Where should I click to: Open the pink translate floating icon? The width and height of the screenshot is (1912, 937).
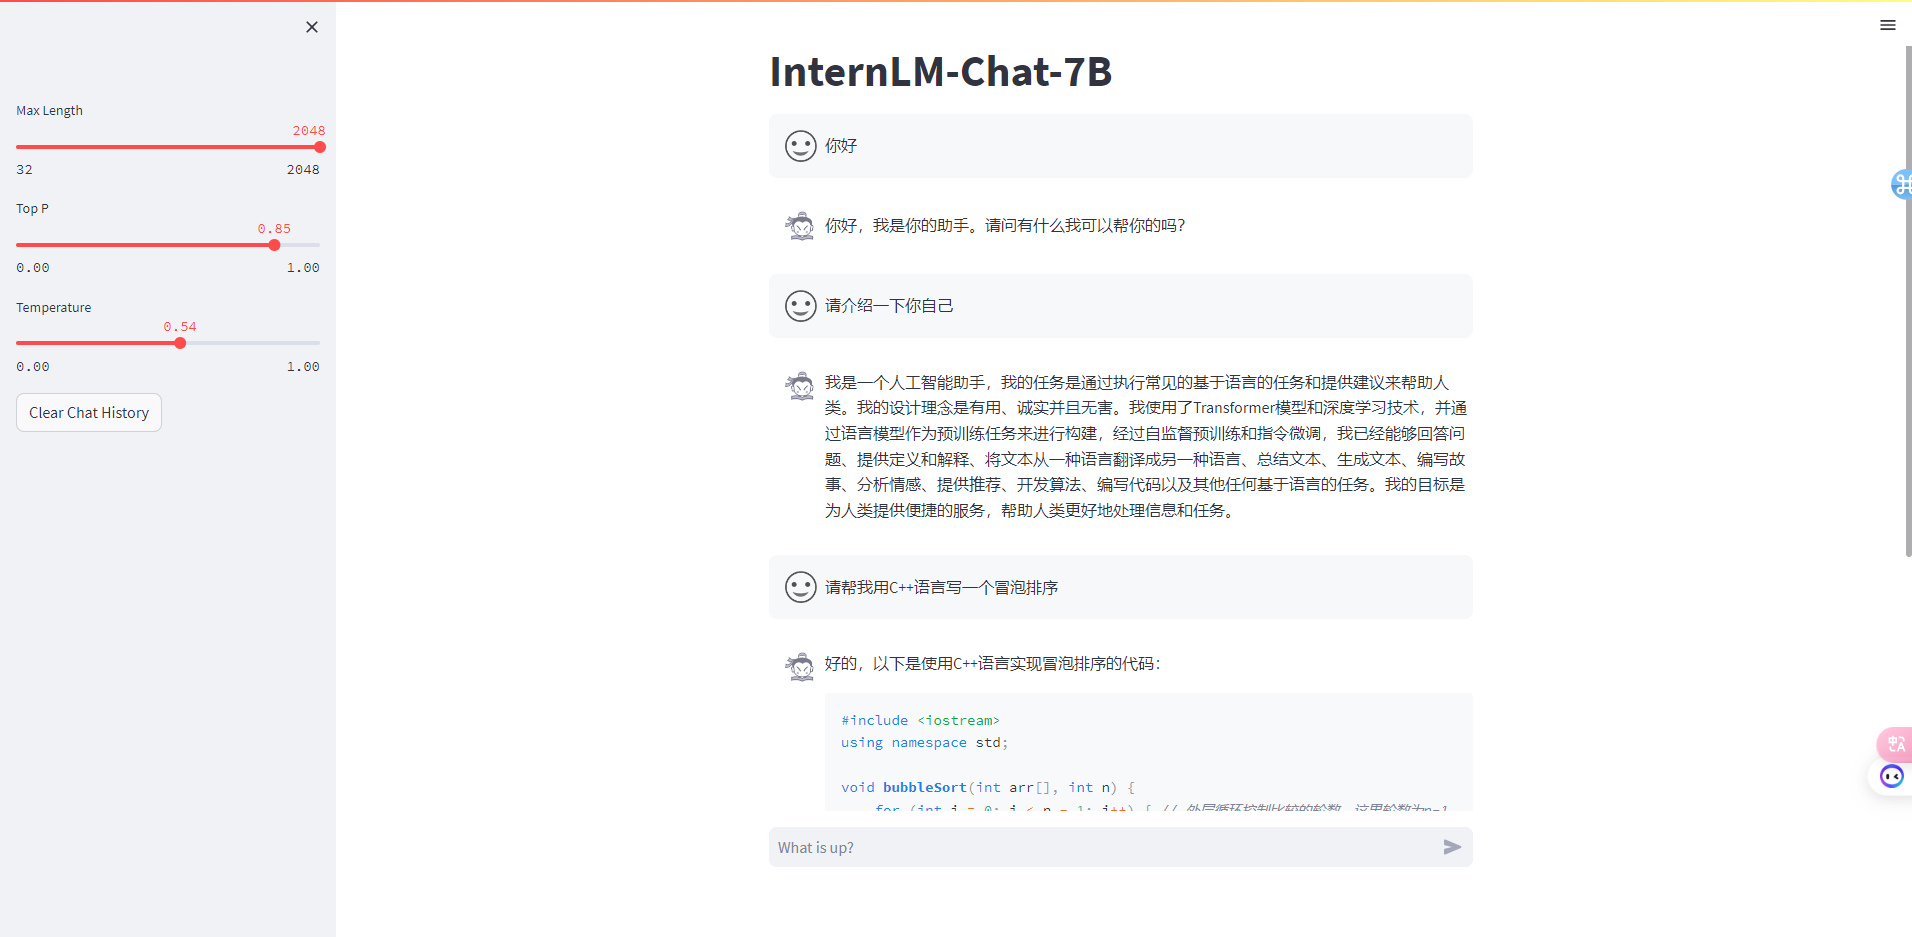[1895, 744]
